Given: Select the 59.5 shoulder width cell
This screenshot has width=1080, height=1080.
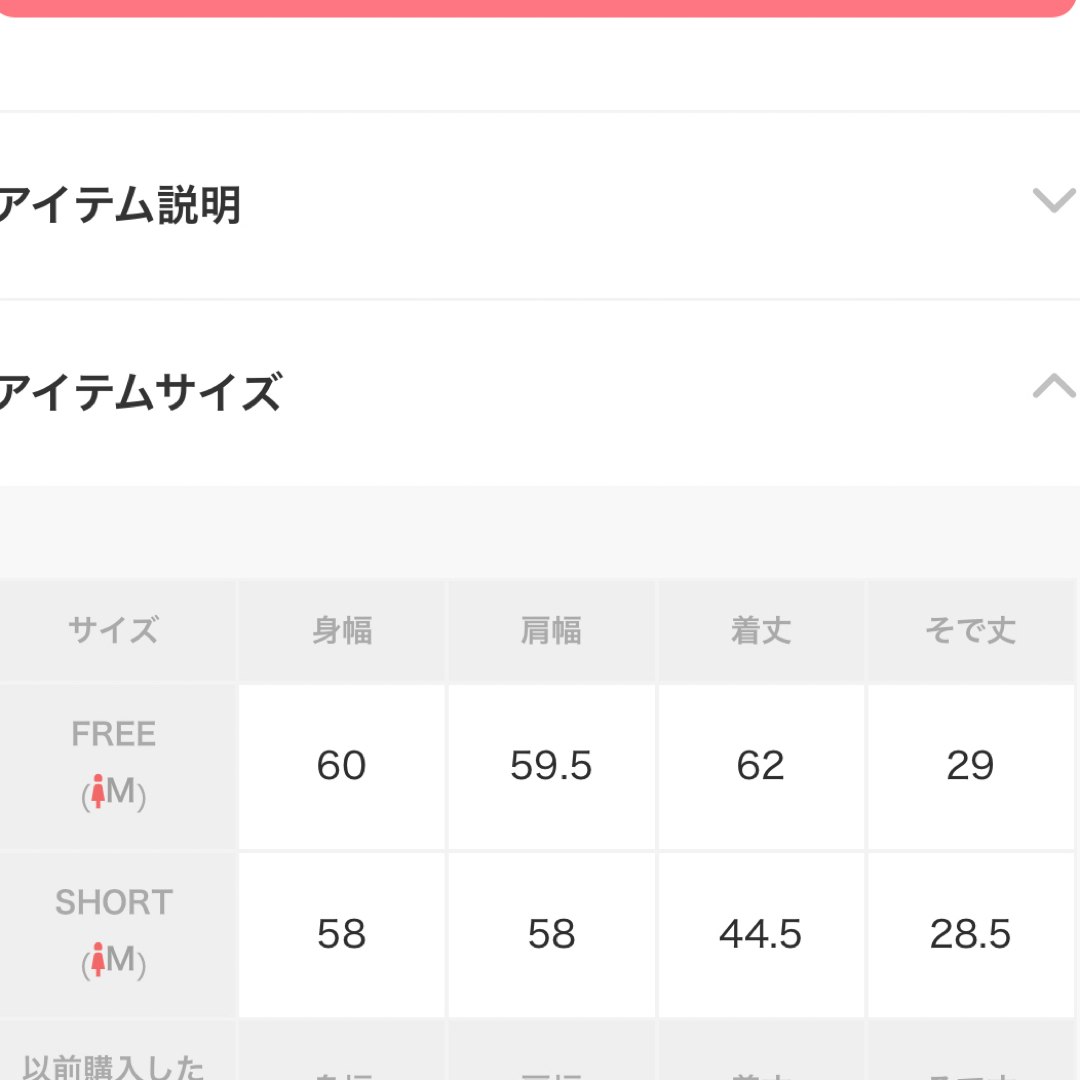Looking at the screenshot, I should 551,767.
